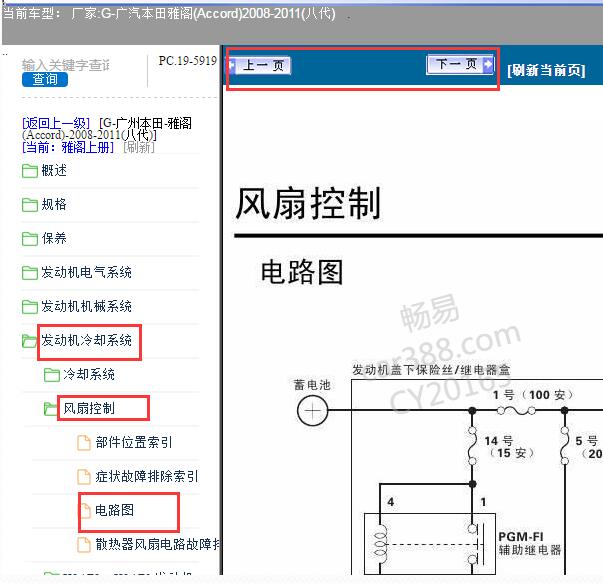Select the 冷却系统 subfolder label

(x=89, y=374)
